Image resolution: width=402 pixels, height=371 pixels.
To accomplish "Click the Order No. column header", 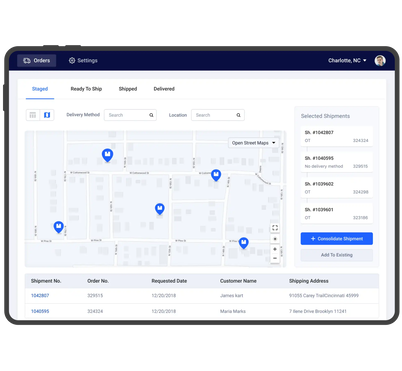I will 98,281.
